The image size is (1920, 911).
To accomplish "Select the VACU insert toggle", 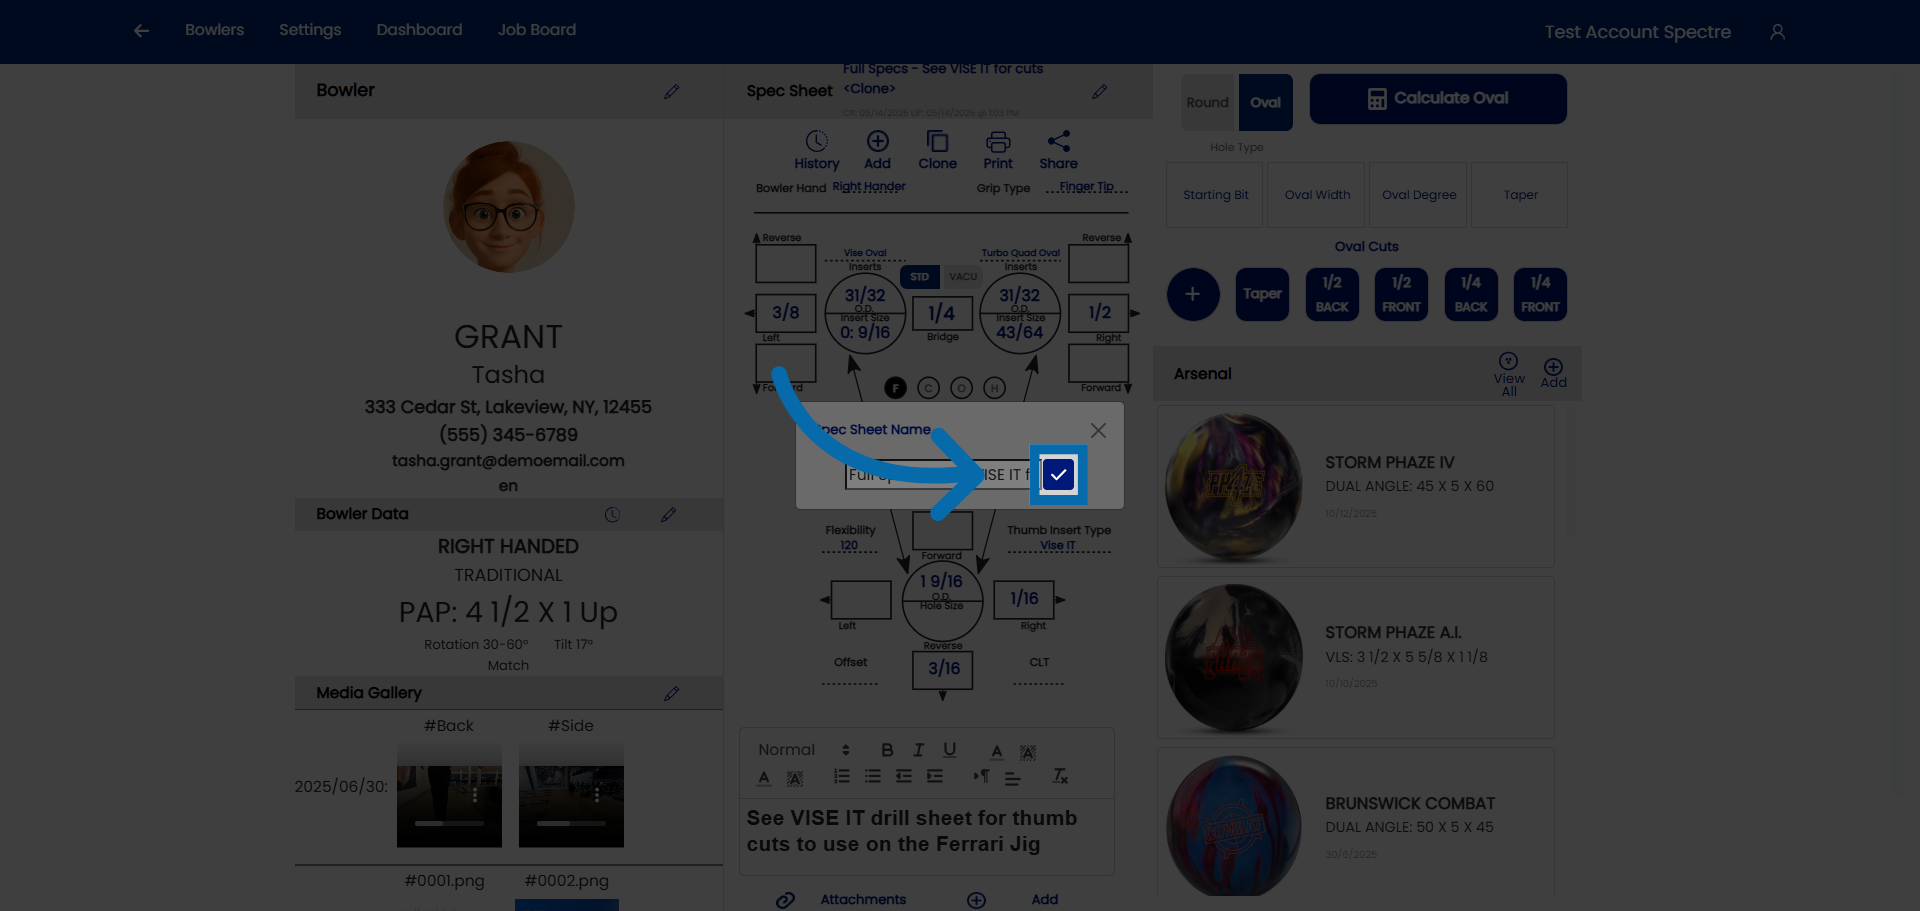I will [x=963, y=277].
